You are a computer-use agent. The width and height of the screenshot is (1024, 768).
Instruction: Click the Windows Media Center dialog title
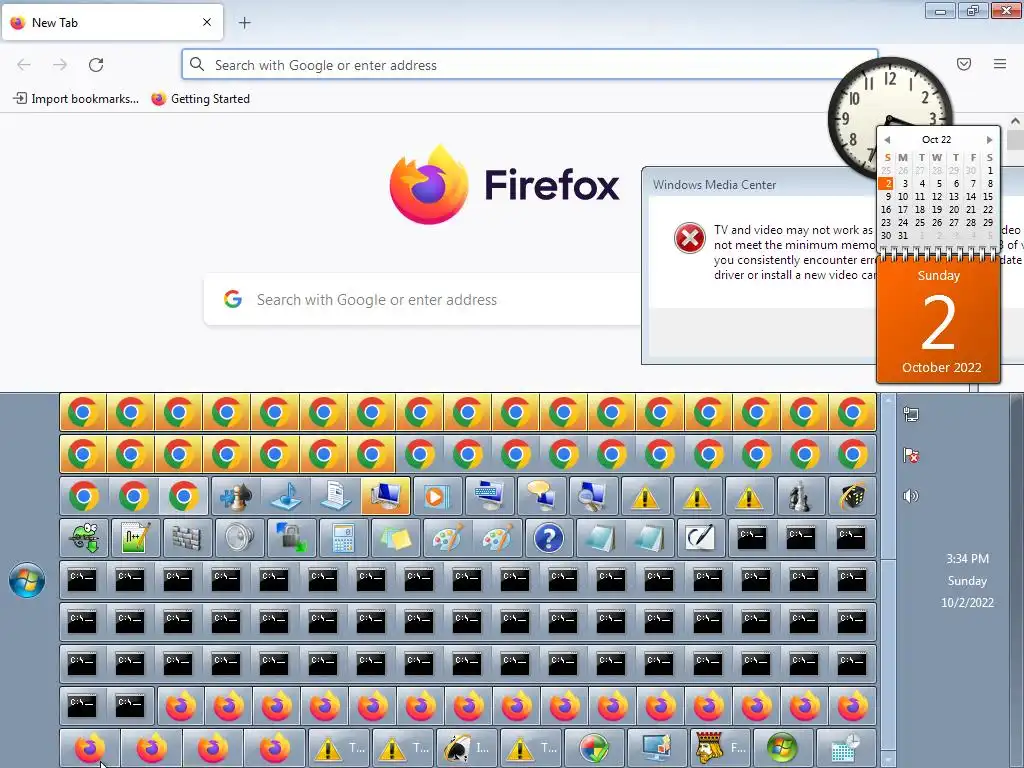[x=714, y=185]
